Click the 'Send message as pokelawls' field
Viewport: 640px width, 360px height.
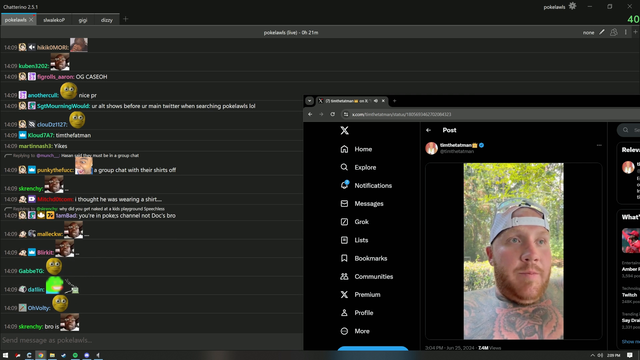click(151, 340)
